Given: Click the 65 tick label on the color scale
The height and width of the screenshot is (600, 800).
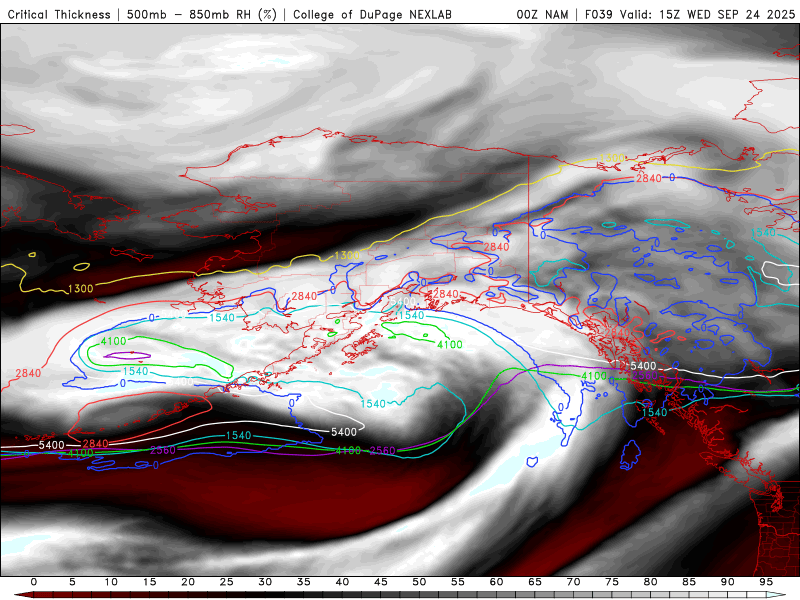Looking at the screenshot, I should pyautogui.click(x=535, y=582).
